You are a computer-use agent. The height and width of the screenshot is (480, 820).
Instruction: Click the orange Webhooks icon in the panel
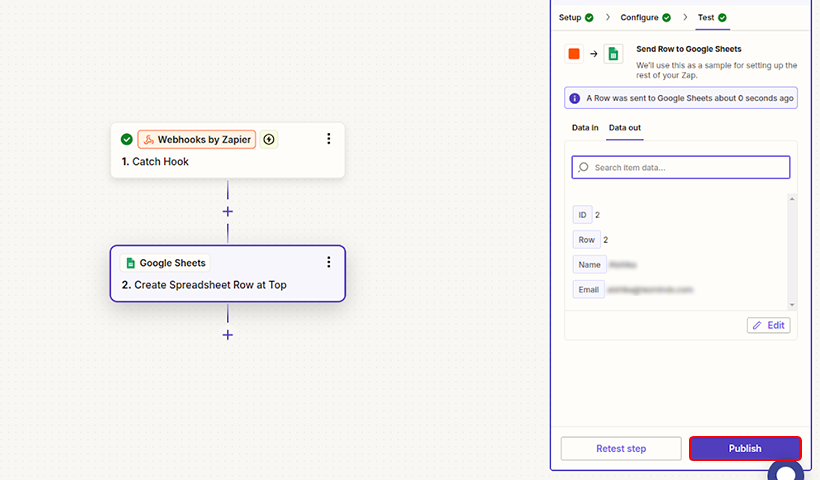(x=574, y=54)
